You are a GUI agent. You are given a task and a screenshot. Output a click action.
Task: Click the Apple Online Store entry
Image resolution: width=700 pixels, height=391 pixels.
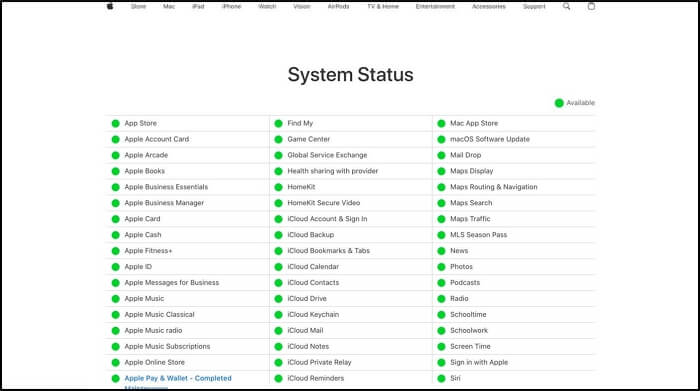pos(154,362)
